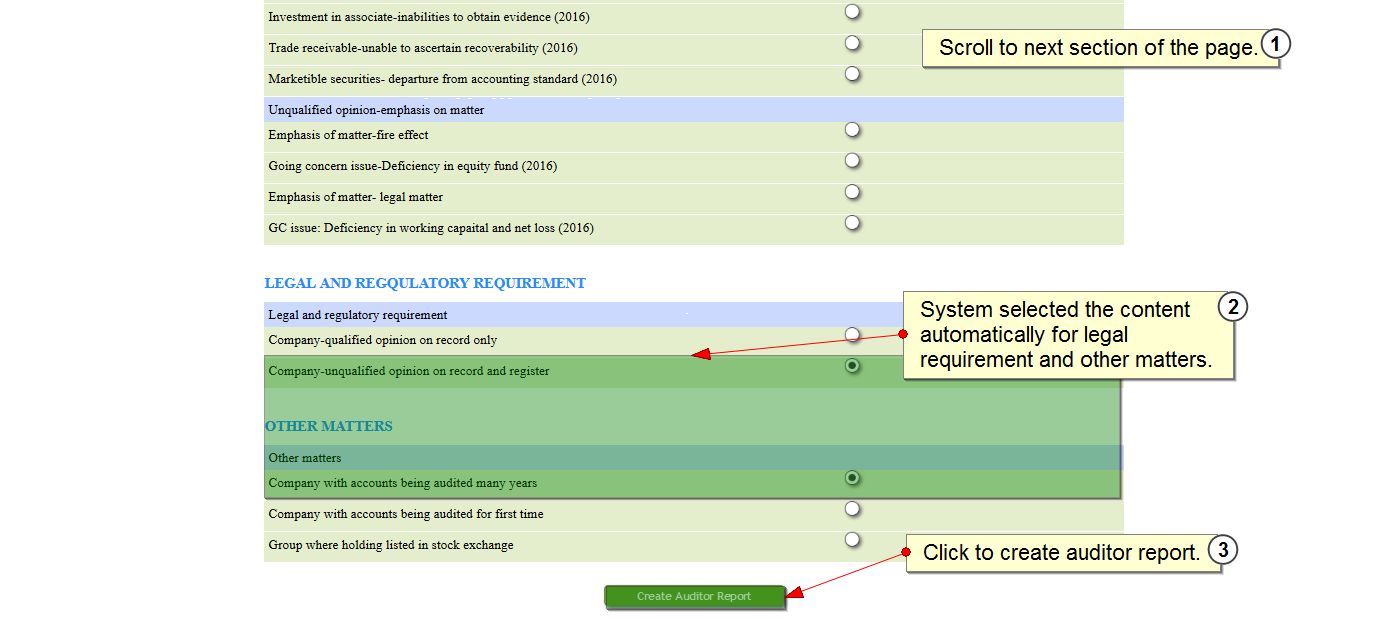Choose Marketible securities departure from accounting standard

852,74
